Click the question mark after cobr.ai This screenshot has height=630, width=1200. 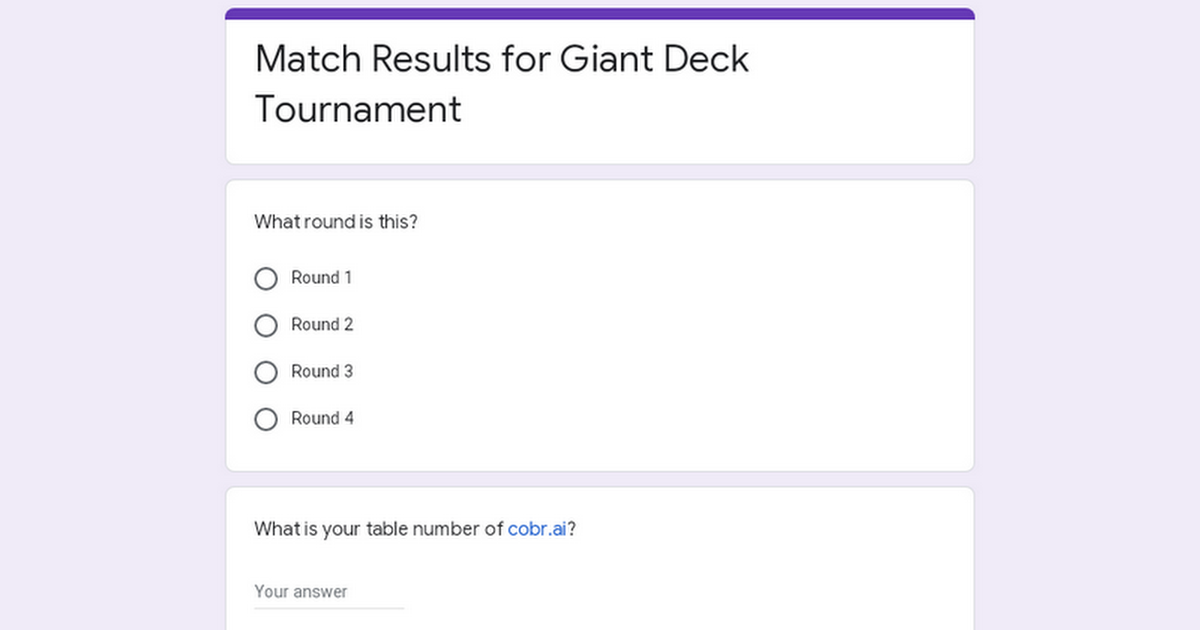pyautogui.click(x=572, y=529)
